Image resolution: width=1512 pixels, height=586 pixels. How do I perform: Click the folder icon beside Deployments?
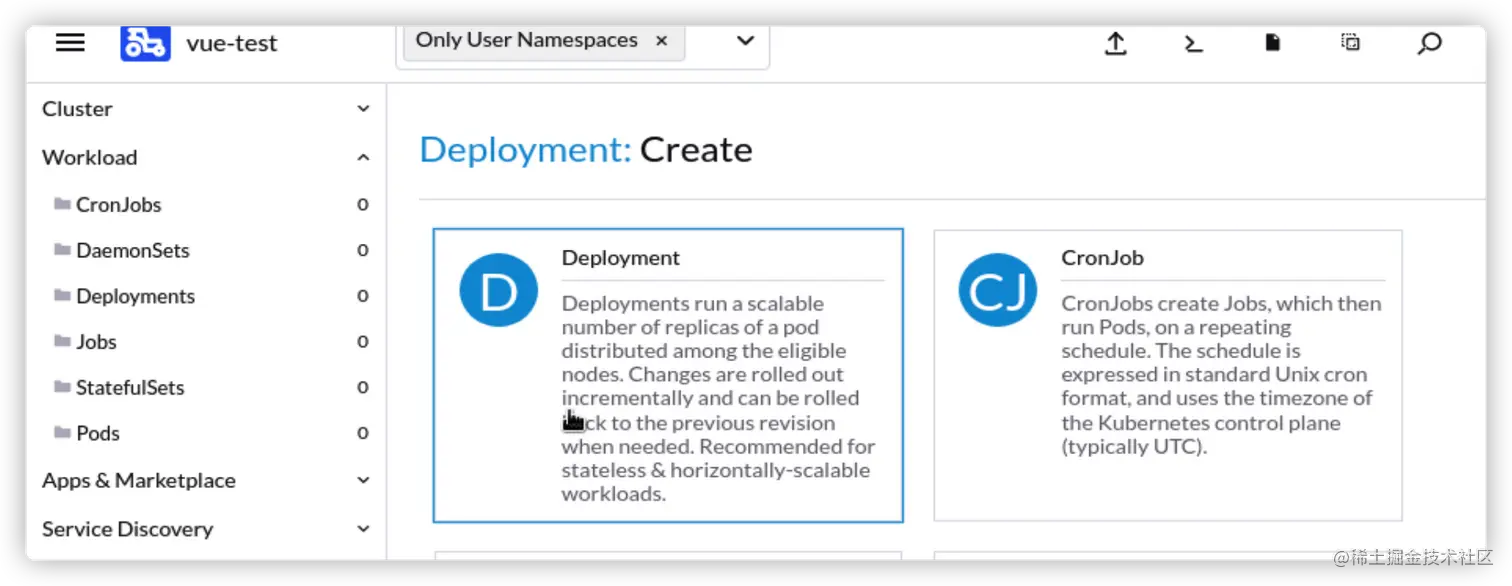[62, 296]
